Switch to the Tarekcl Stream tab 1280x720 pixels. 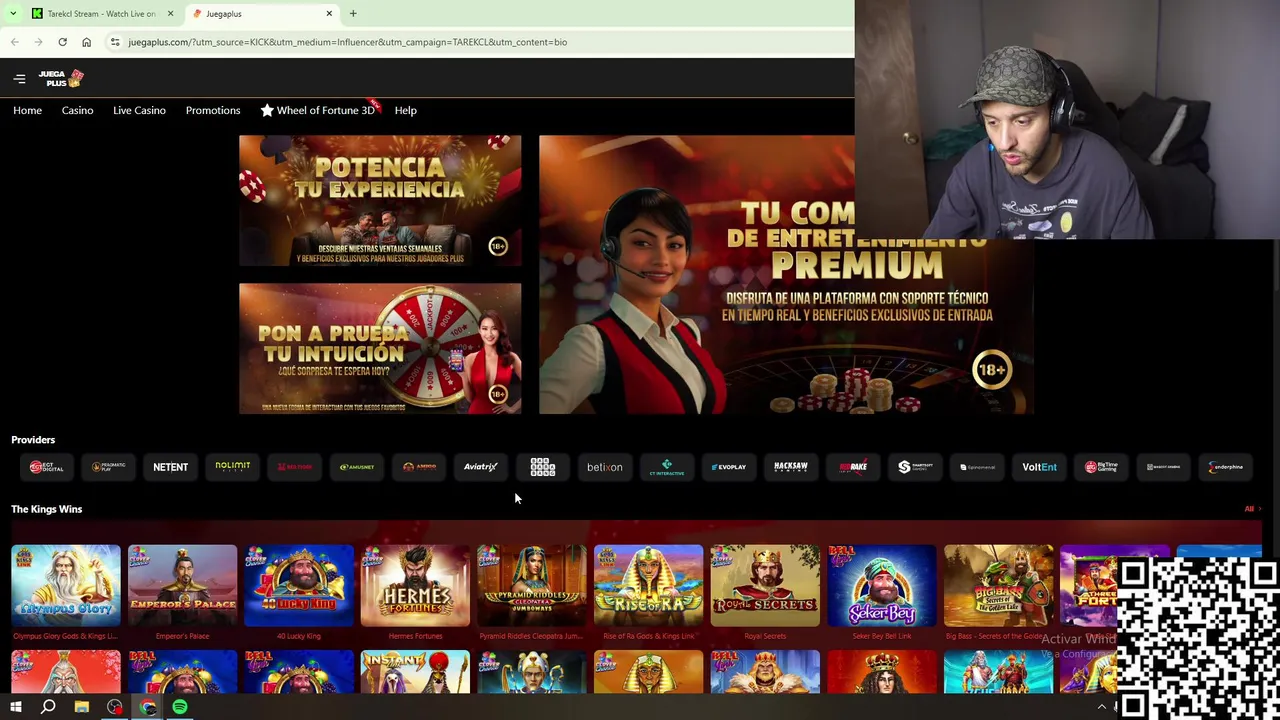coord(102,13)
